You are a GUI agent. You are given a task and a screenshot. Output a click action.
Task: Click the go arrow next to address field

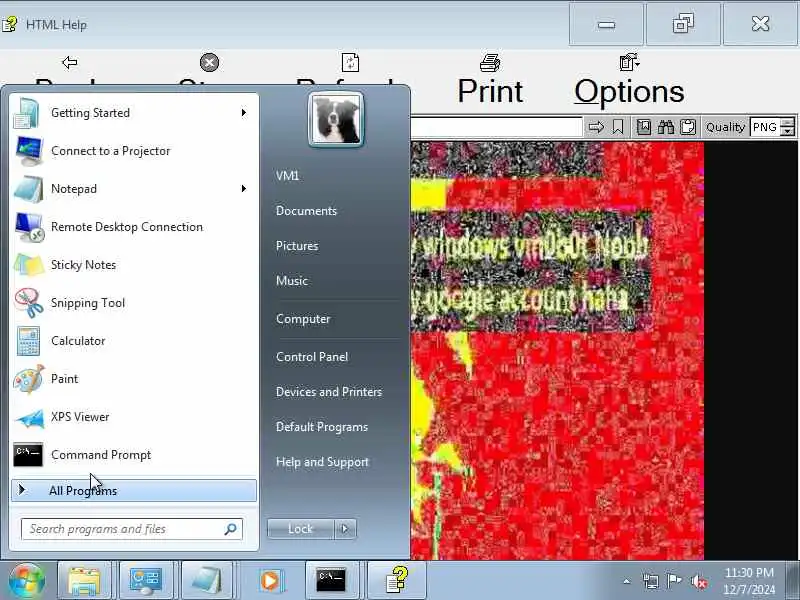pyautogui.click(x=596, y=127)
